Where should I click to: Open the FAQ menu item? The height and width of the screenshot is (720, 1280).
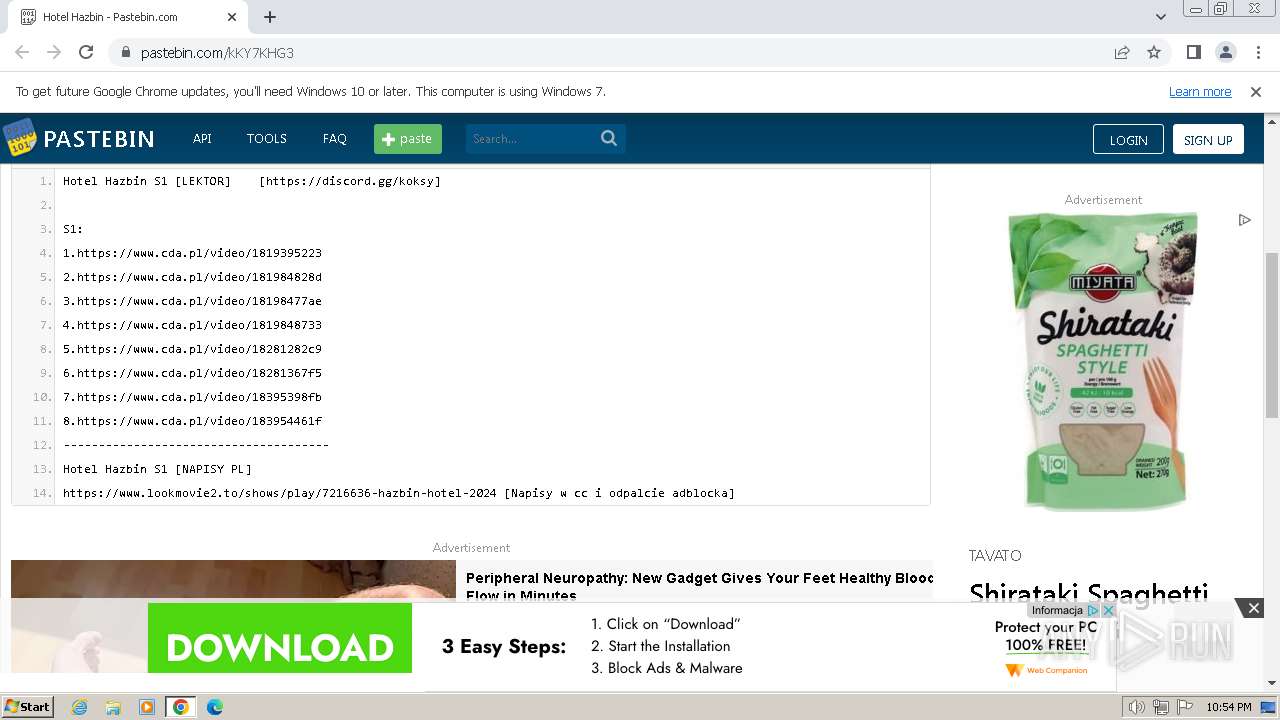(x=335, y=138)
